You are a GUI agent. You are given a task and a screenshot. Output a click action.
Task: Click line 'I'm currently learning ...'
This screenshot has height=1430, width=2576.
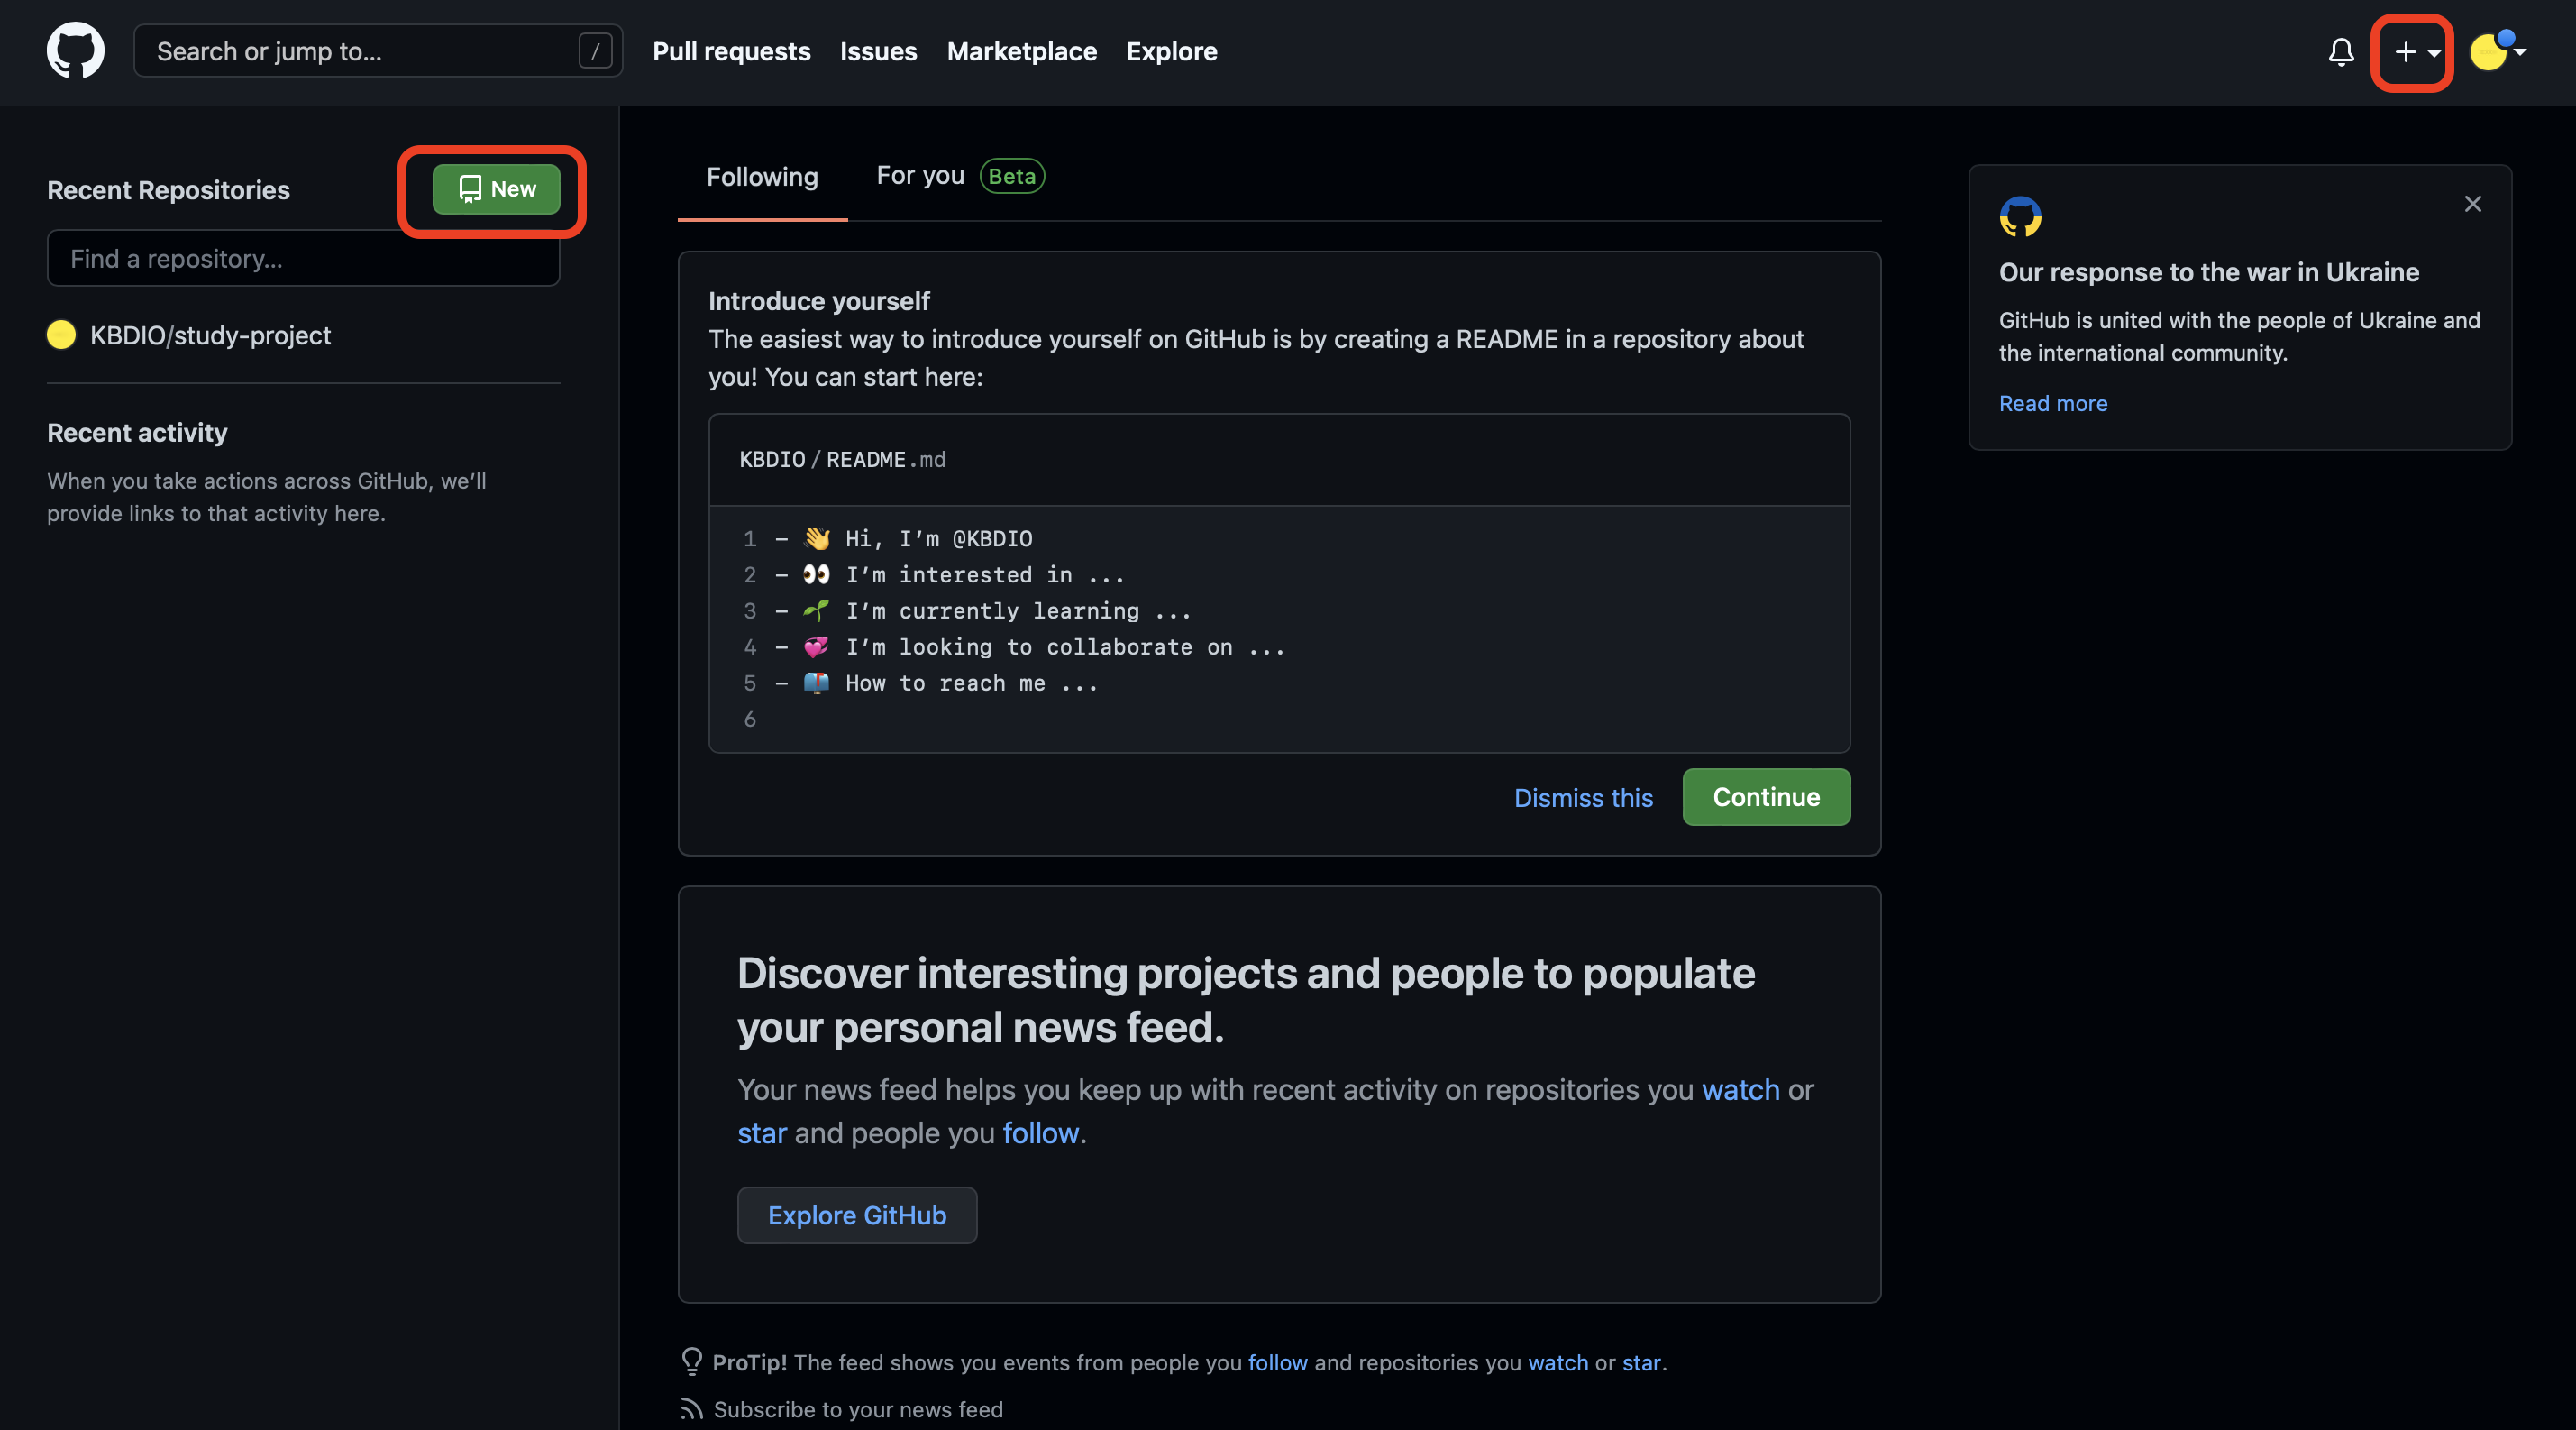[1018, 610]
